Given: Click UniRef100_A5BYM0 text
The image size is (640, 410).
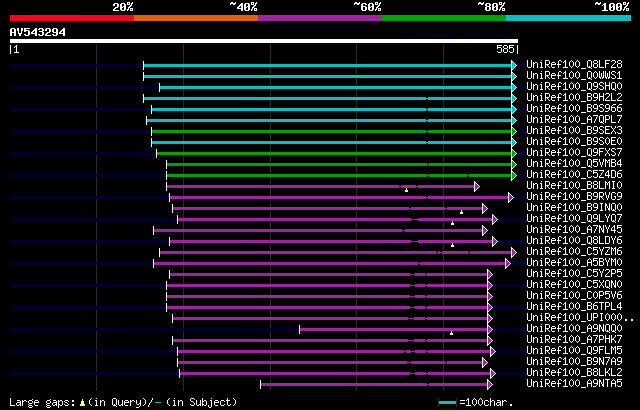Looking at the screenshot, I should (574, 263).
